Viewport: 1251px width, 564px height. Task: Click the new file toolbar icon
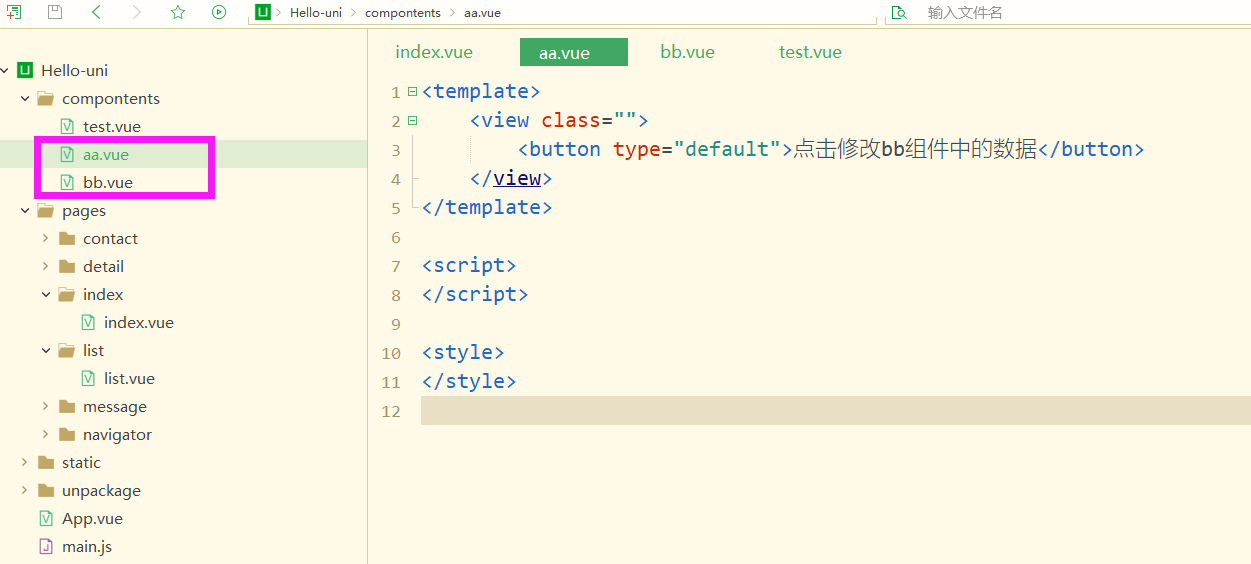click(14, 12)
